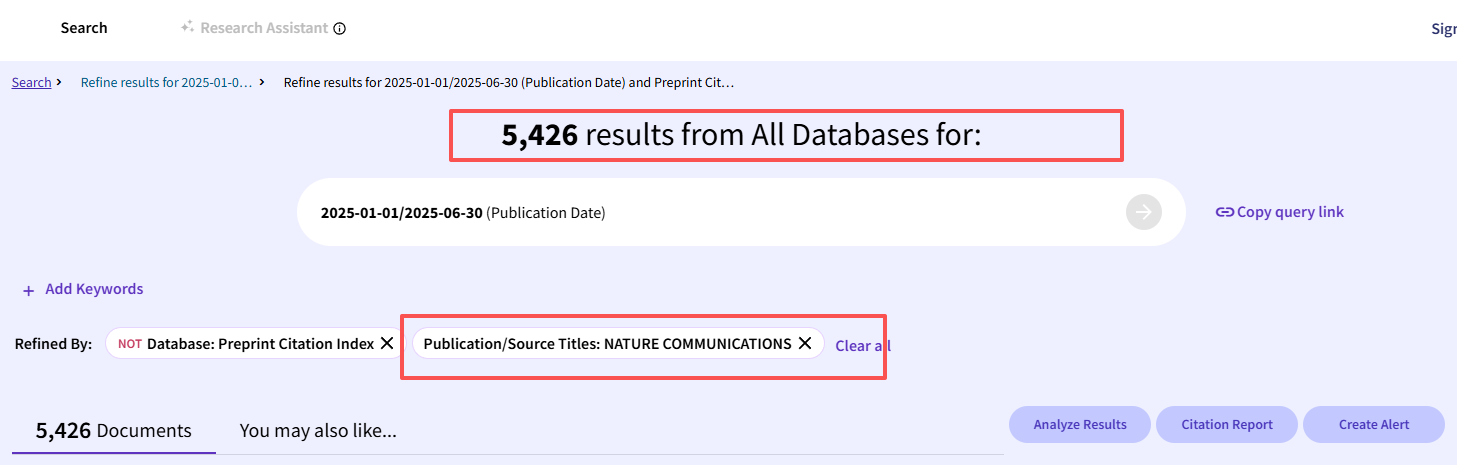Clear all applied refinements
This screenshot has width=1457, height=465.
click(862, 346)
